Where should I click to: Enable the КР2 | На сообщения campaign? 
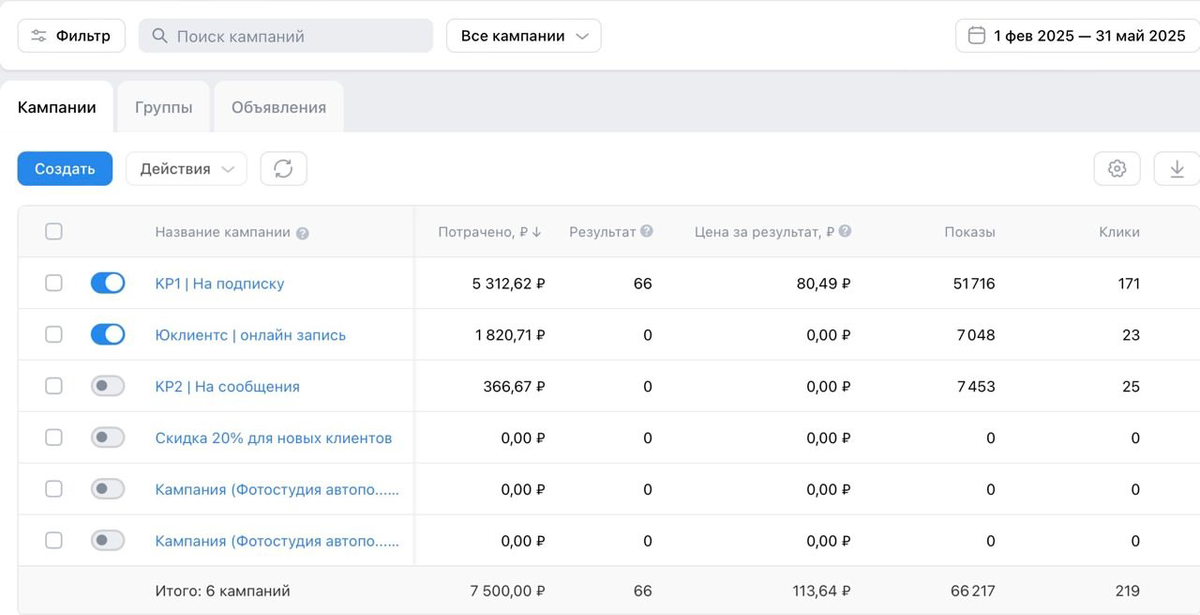[x=107, y=386]
